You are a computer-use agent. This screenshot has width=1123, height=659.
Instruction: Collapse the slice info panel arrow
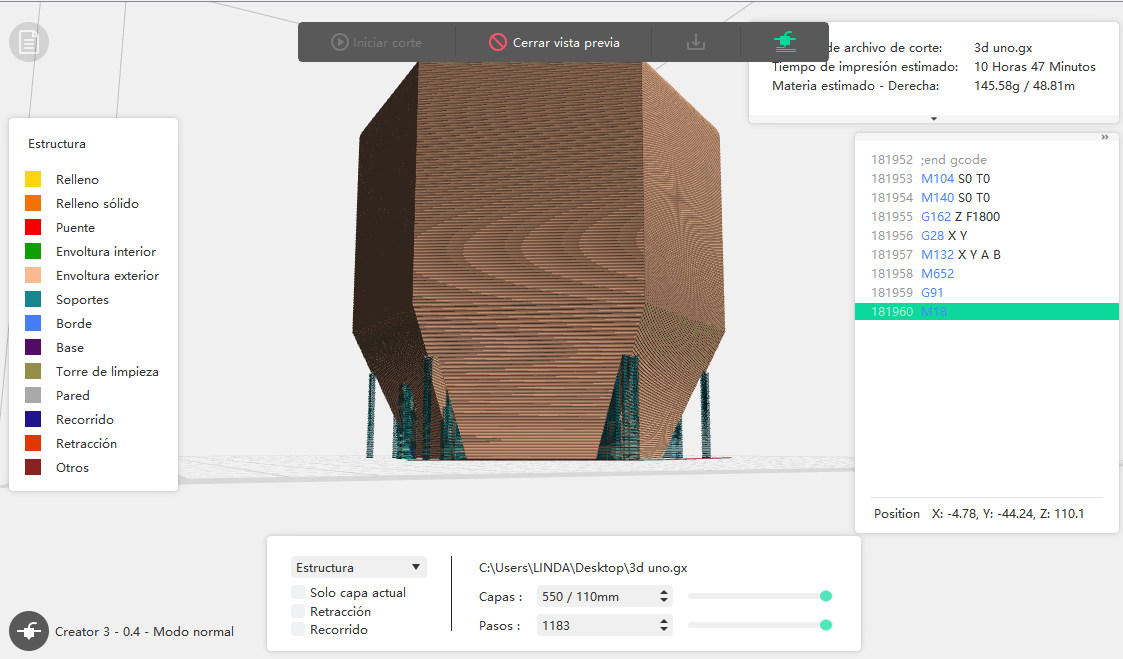point(934,119)
